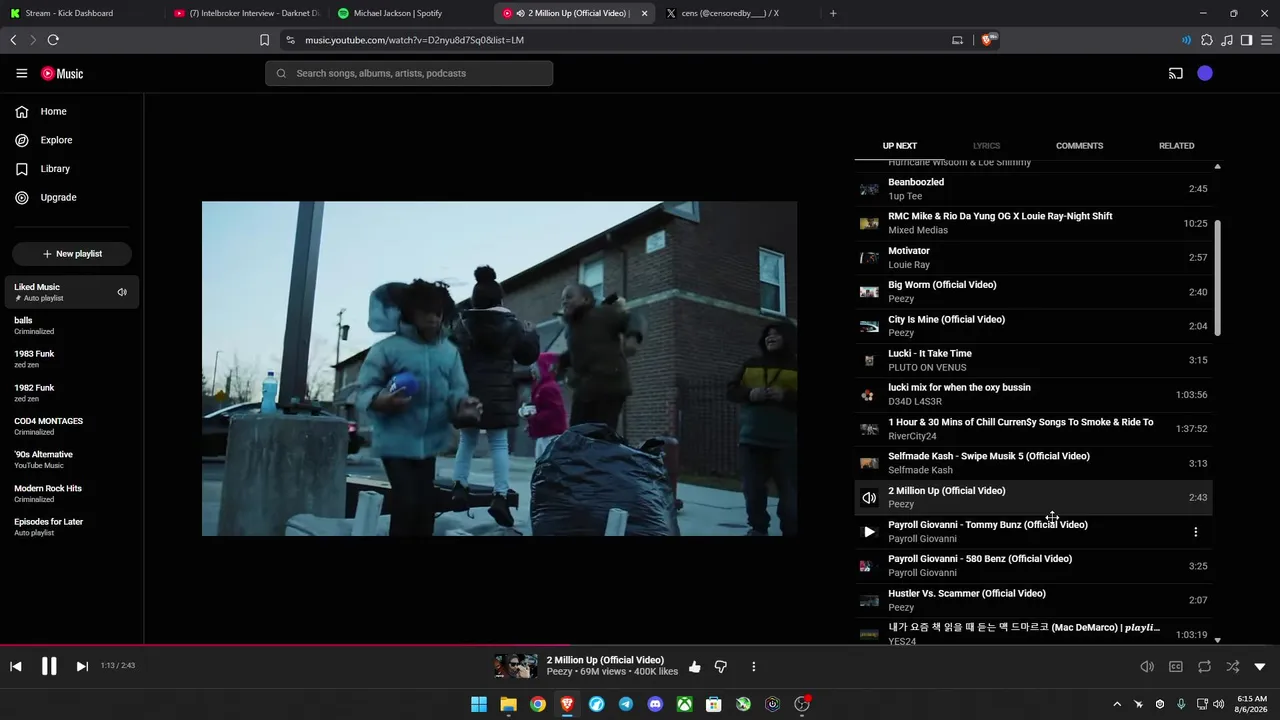This screenshot has height=720, width=1280.
Task: Skip to the next track
Action: (x=82, y=667)
